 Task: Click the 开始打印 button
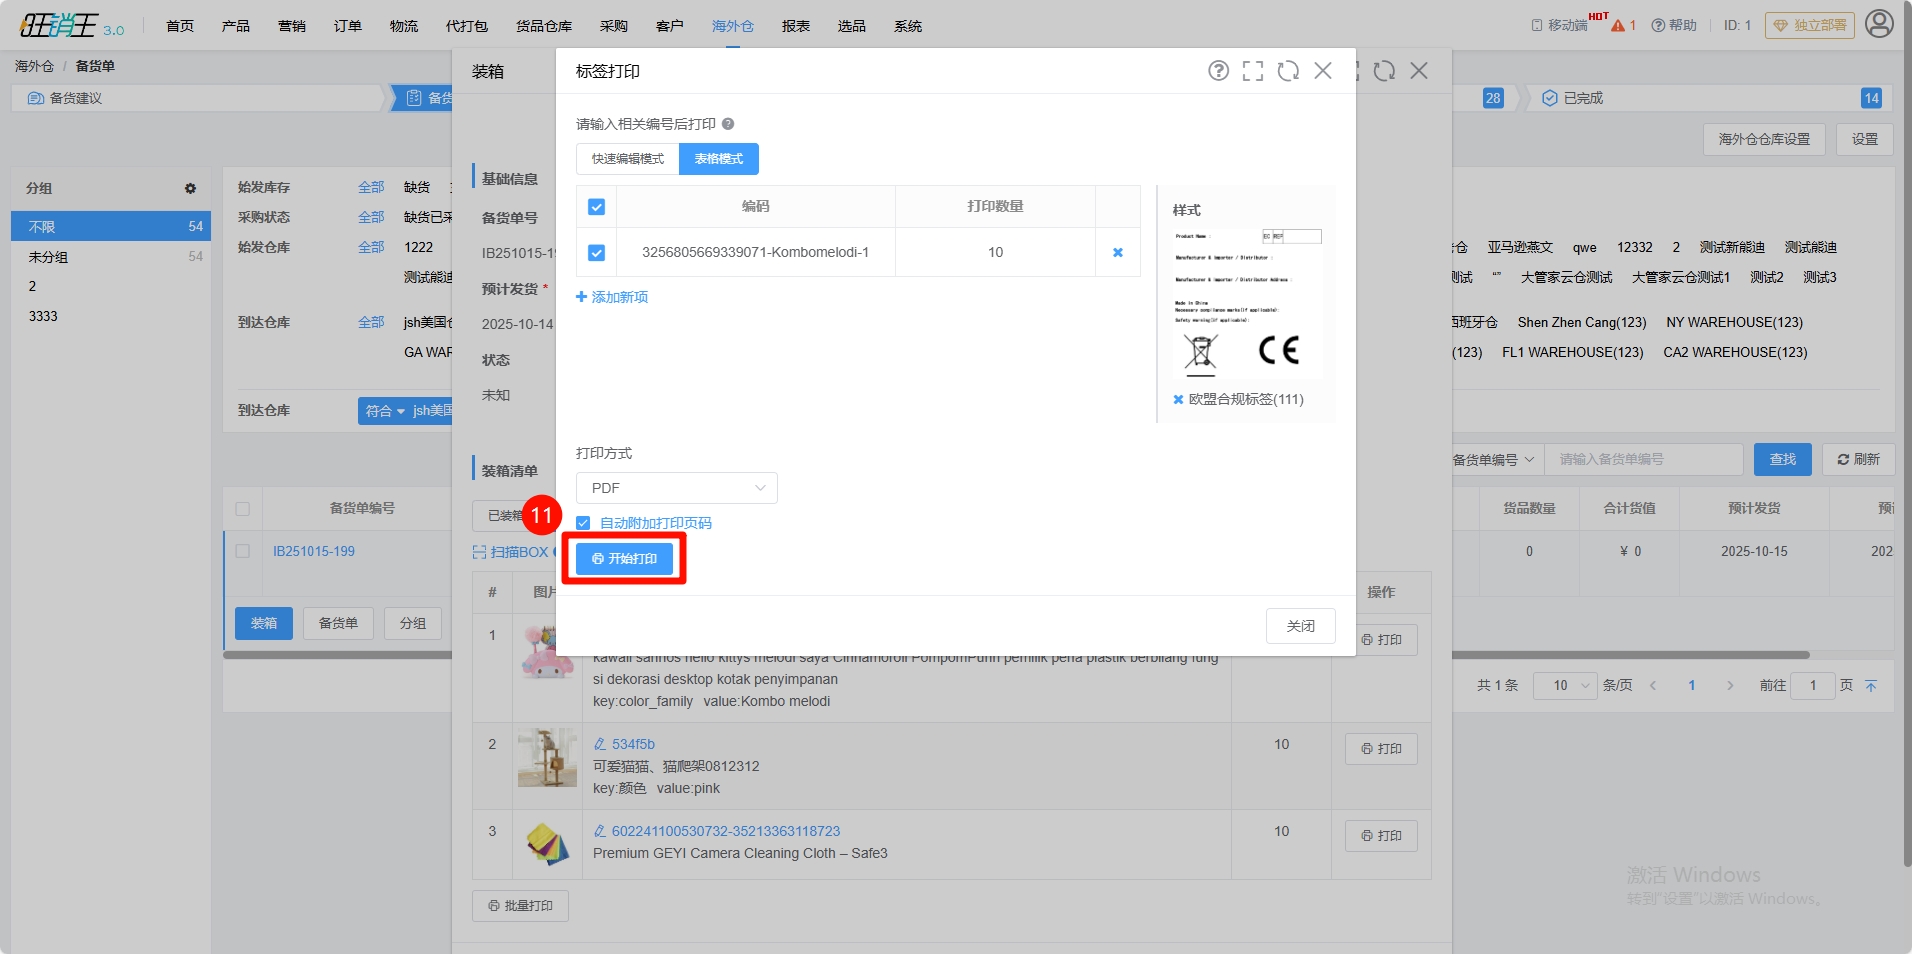pos(624,559)
